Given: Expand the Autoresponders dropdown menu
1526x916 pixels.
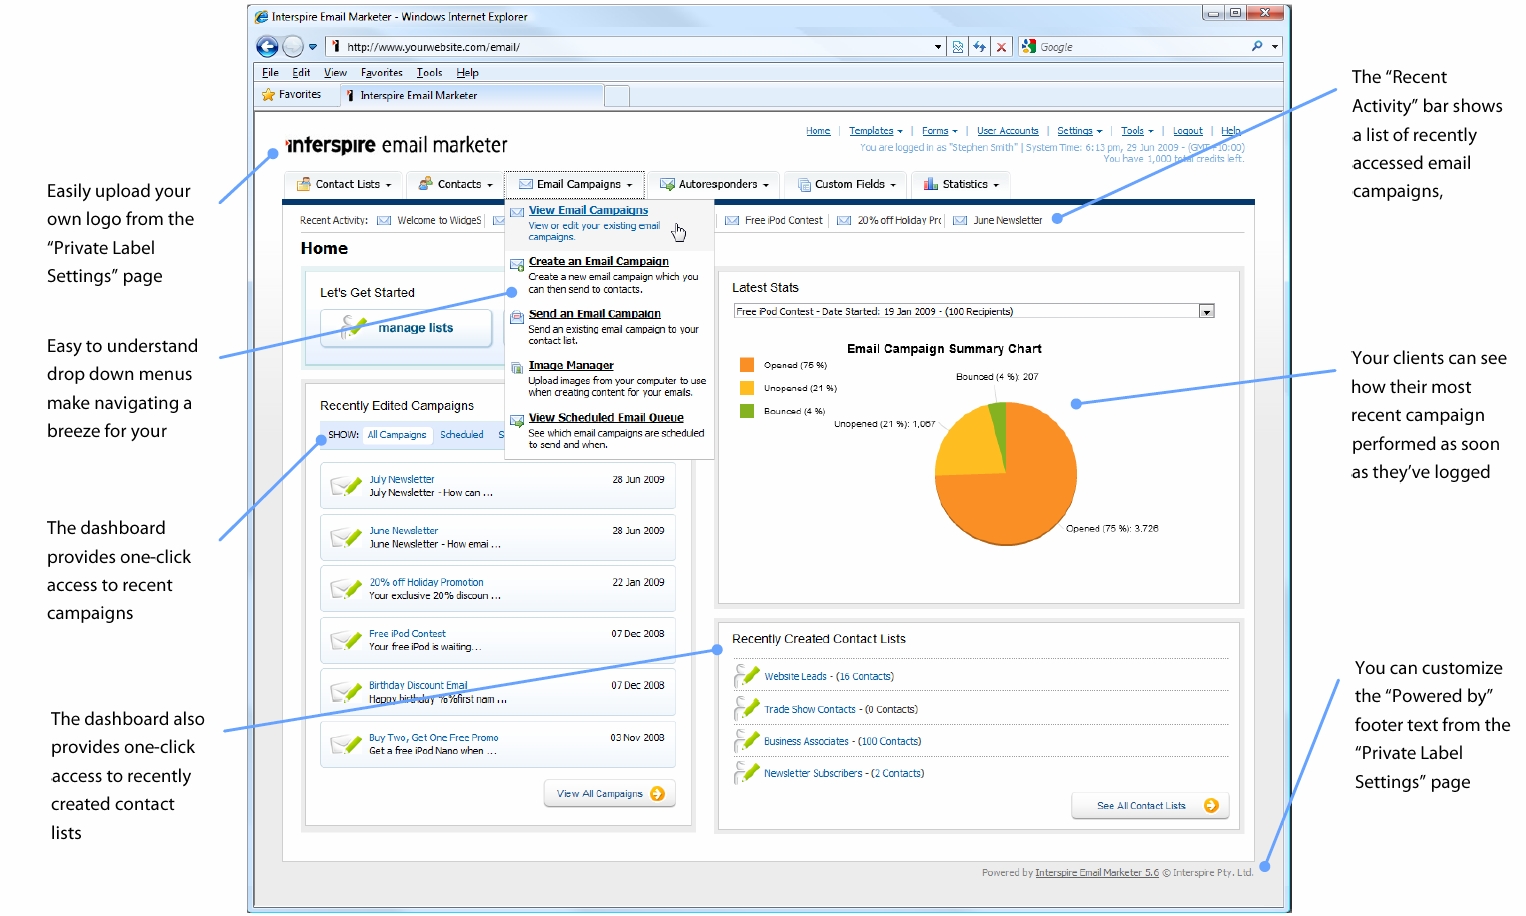Looking at the screenshot, I should pyautogui.click(x=714, y=184).
